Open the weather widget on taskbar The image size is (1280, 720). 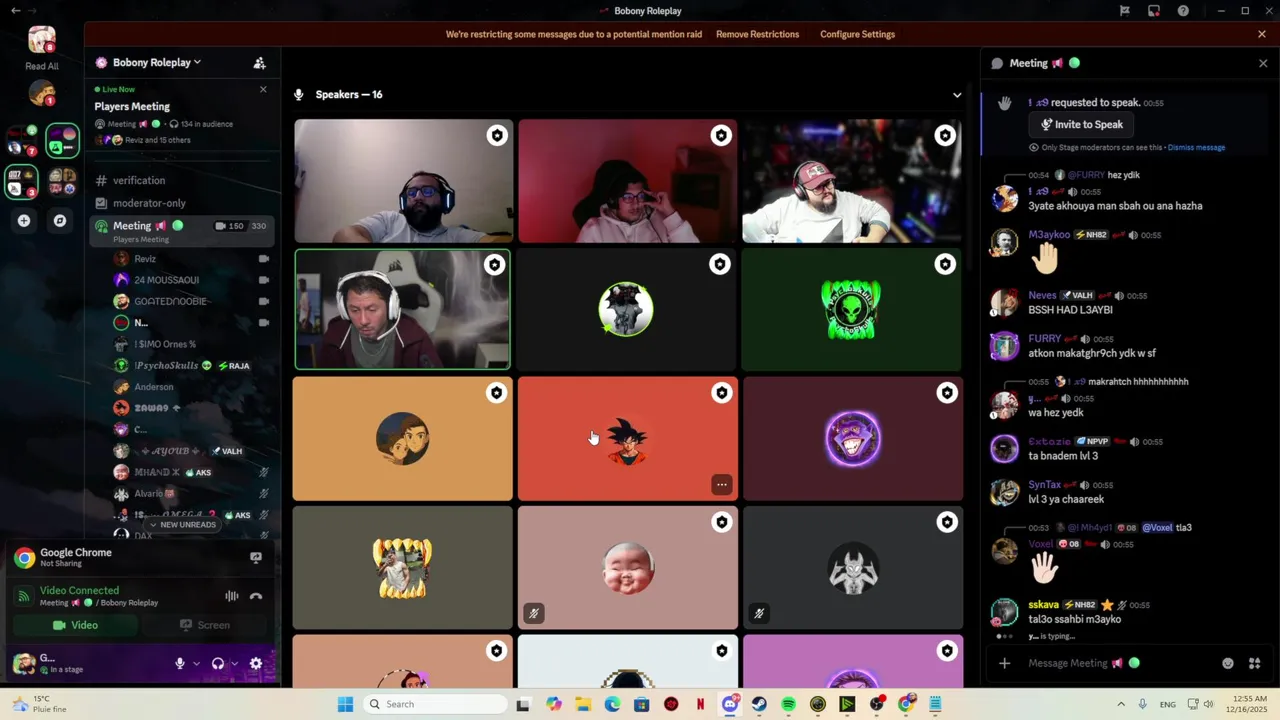tap(40, 704)
